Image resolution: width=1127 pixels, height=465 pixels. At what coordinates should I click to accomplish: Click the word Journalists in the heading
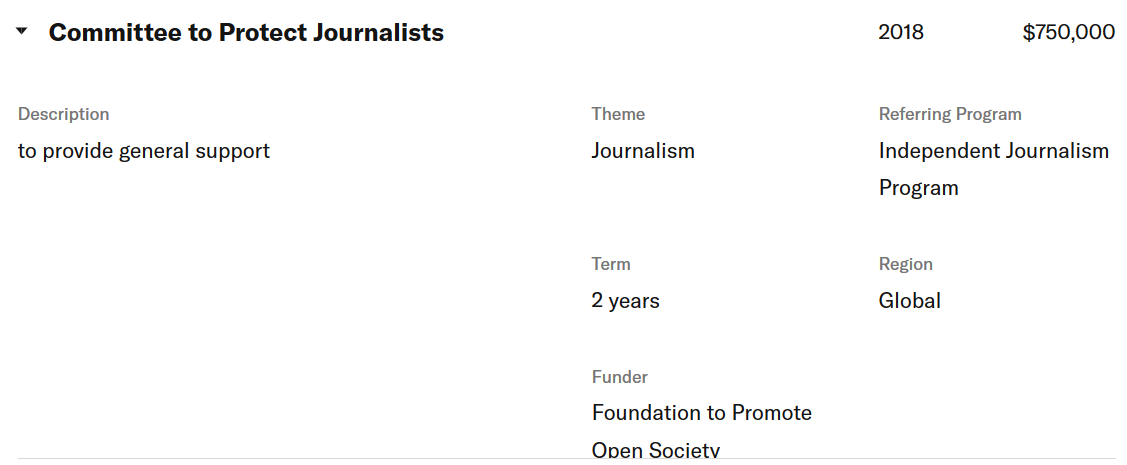tap(378, 32)
